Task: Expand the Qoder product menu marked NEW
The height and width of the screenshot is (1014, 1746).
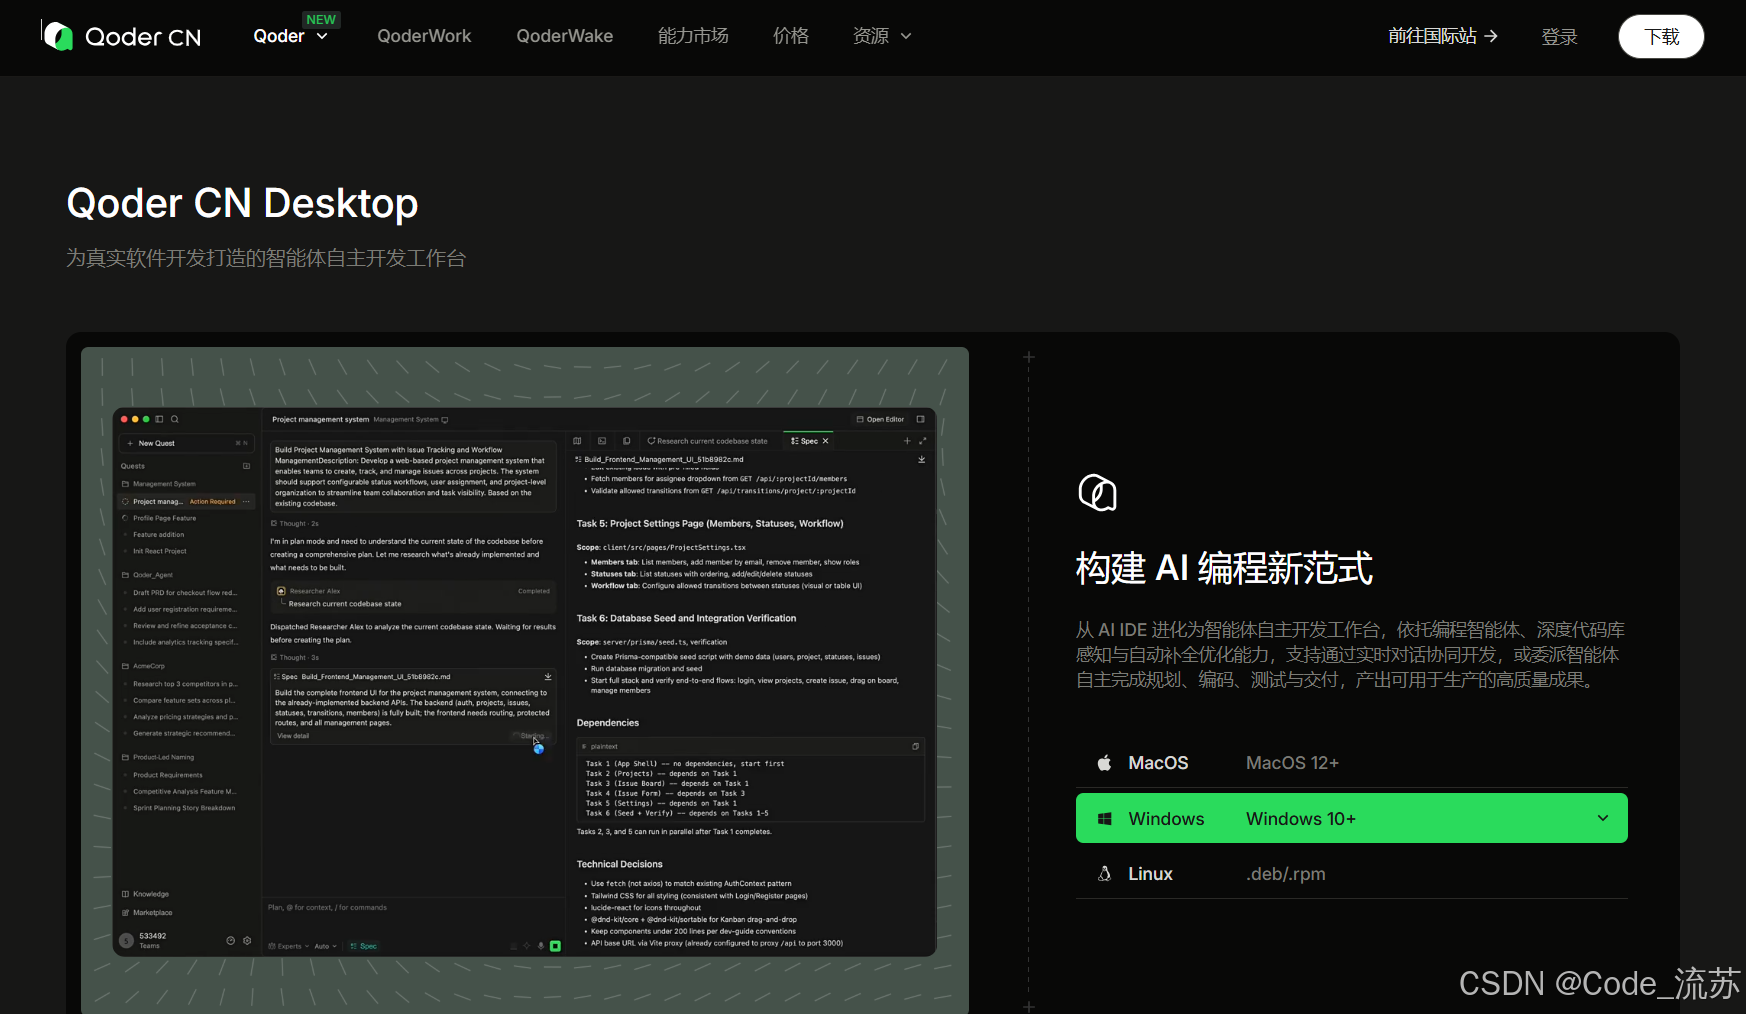Action: click(291, 36)
